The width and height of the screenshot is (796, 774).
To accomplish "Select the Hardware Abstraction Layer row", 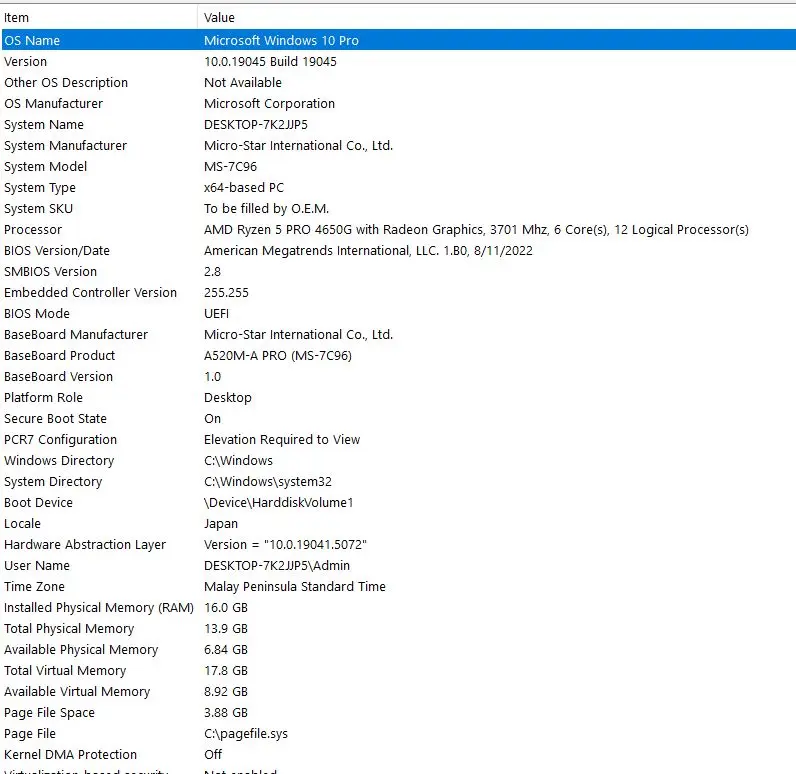I will pyautogui.click(x=398, y=545).
